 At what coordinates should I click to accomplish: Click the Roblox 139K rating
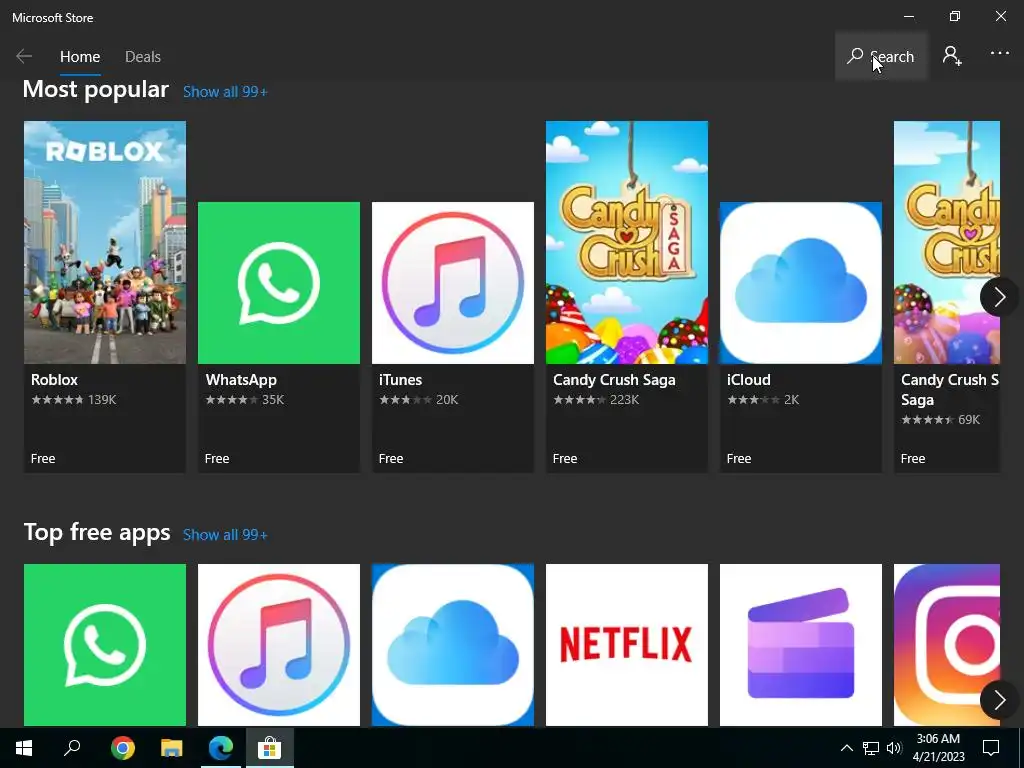pyautogui.click(x=74, y=400)
